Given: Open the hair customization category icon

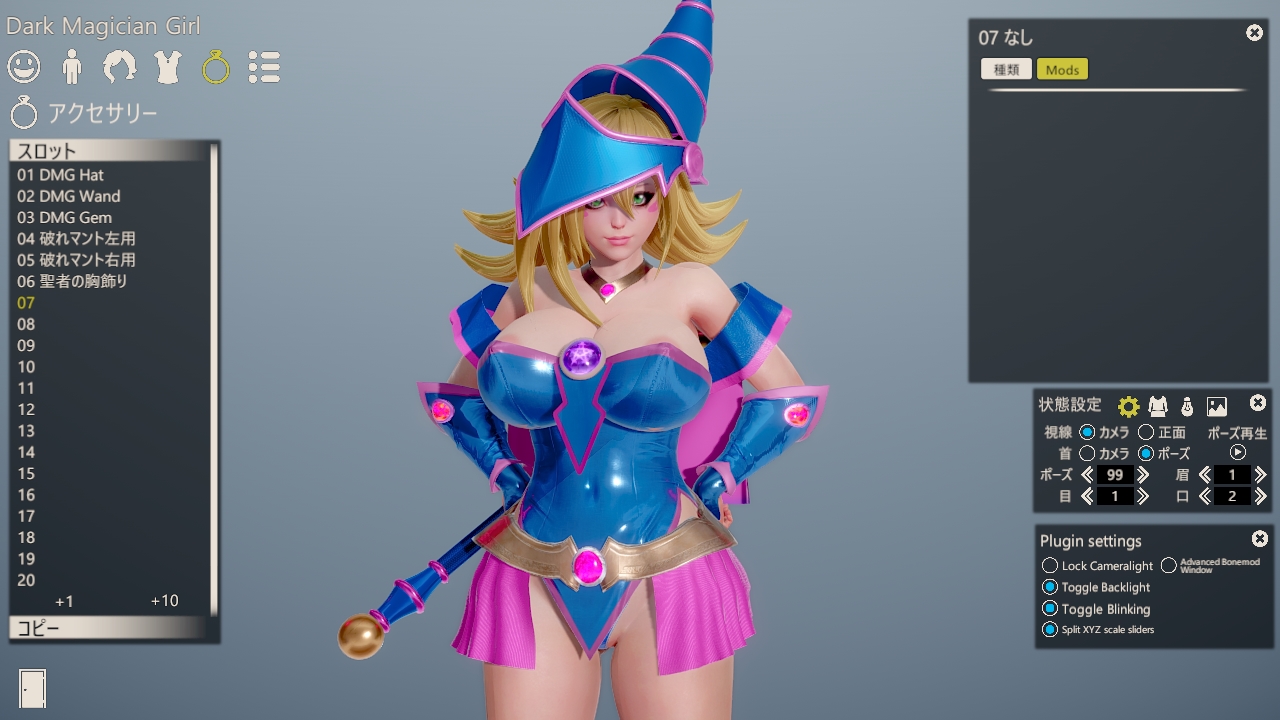Looking at the screenshot, I should click(x=120, y=67).
